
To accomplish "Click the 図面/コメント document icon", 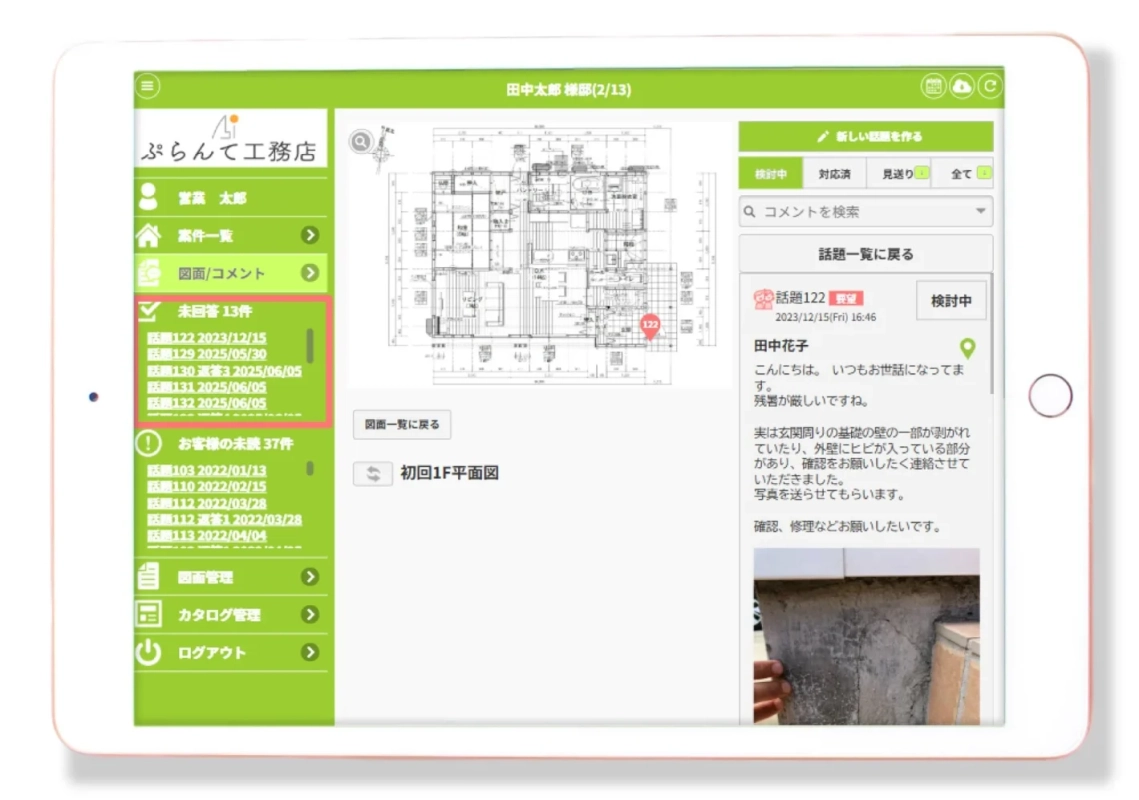I will [149, 273].
